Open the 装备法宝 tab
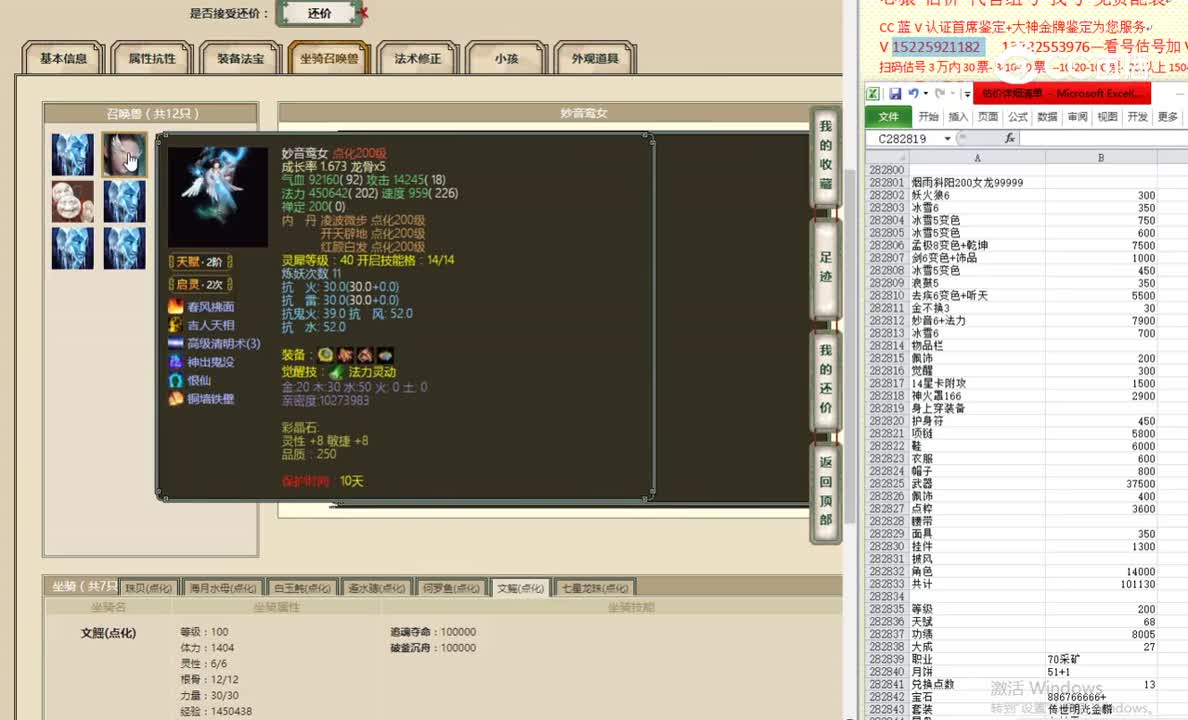The height and width of the screenshot is (720, 1188). pos(240,58)
